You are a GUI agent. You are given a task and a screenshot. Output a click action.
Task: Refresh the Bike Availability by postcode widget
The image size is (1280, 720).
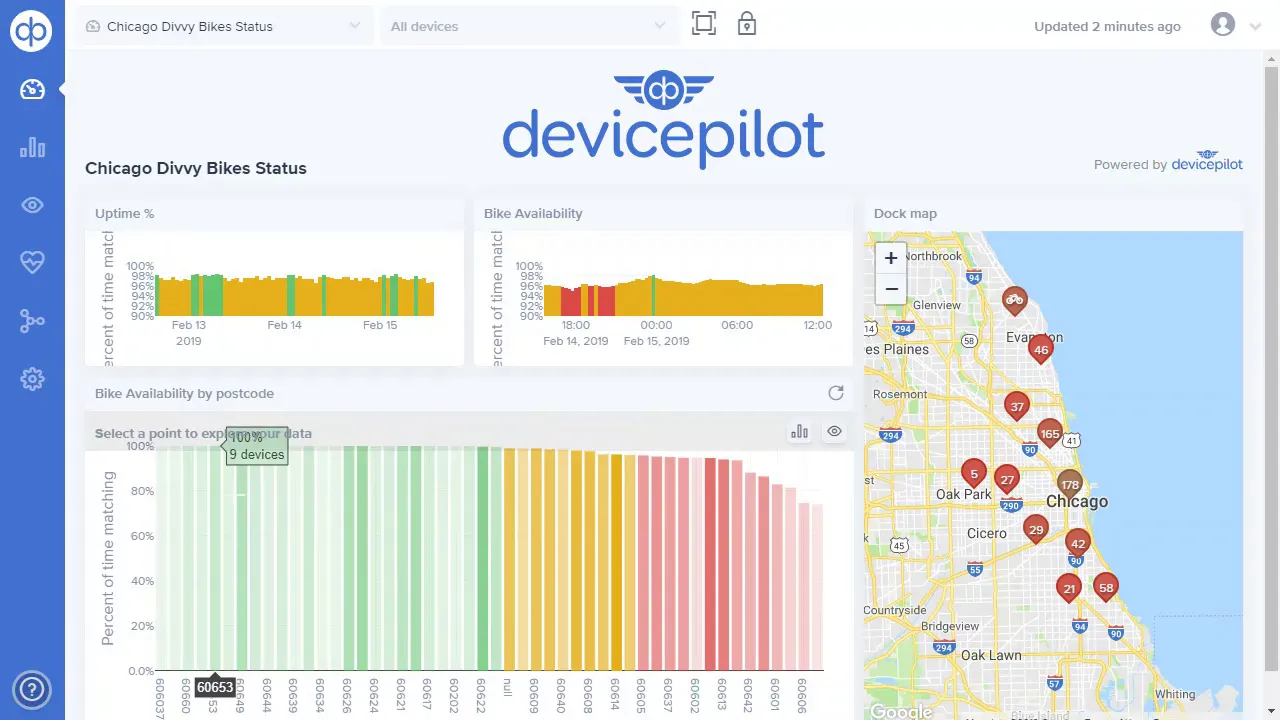[836, 393]
